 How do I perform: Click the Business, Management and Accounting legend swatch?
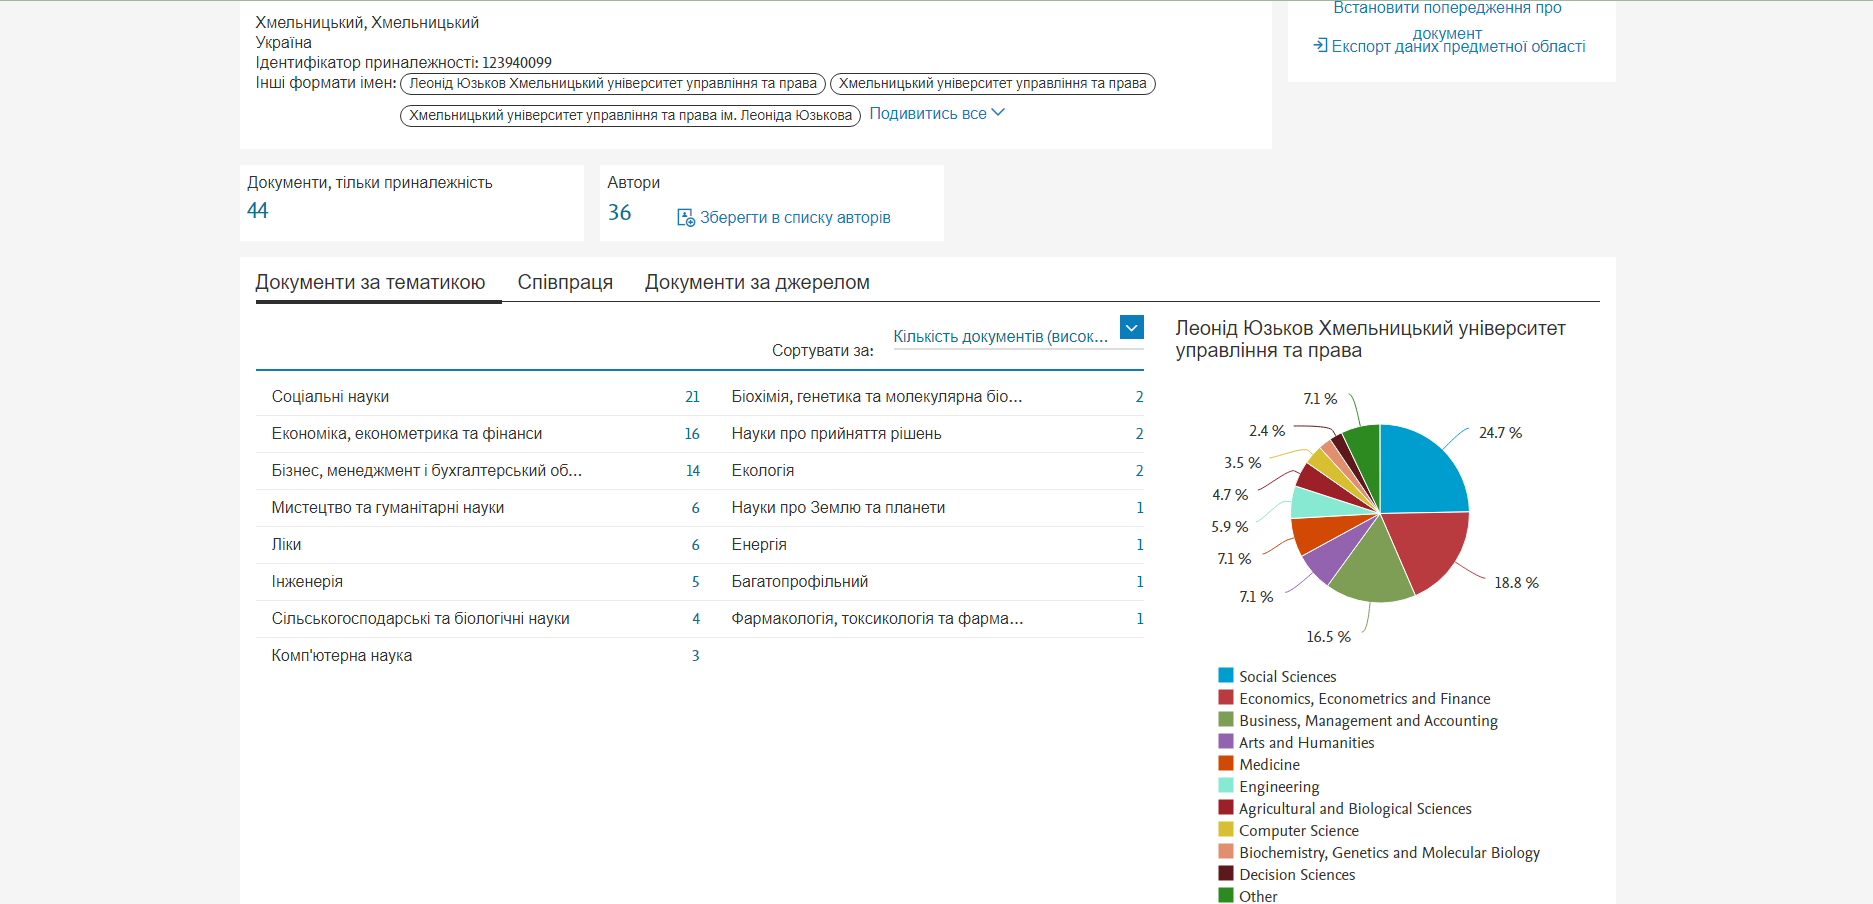tap(1226, 719)
